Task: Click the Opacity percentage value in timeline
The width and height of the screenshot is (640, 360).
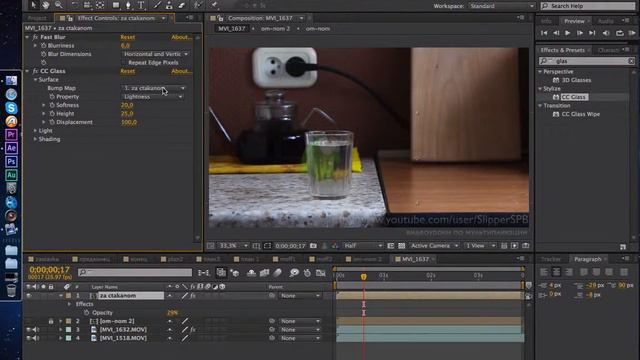Action: (172, 313)
